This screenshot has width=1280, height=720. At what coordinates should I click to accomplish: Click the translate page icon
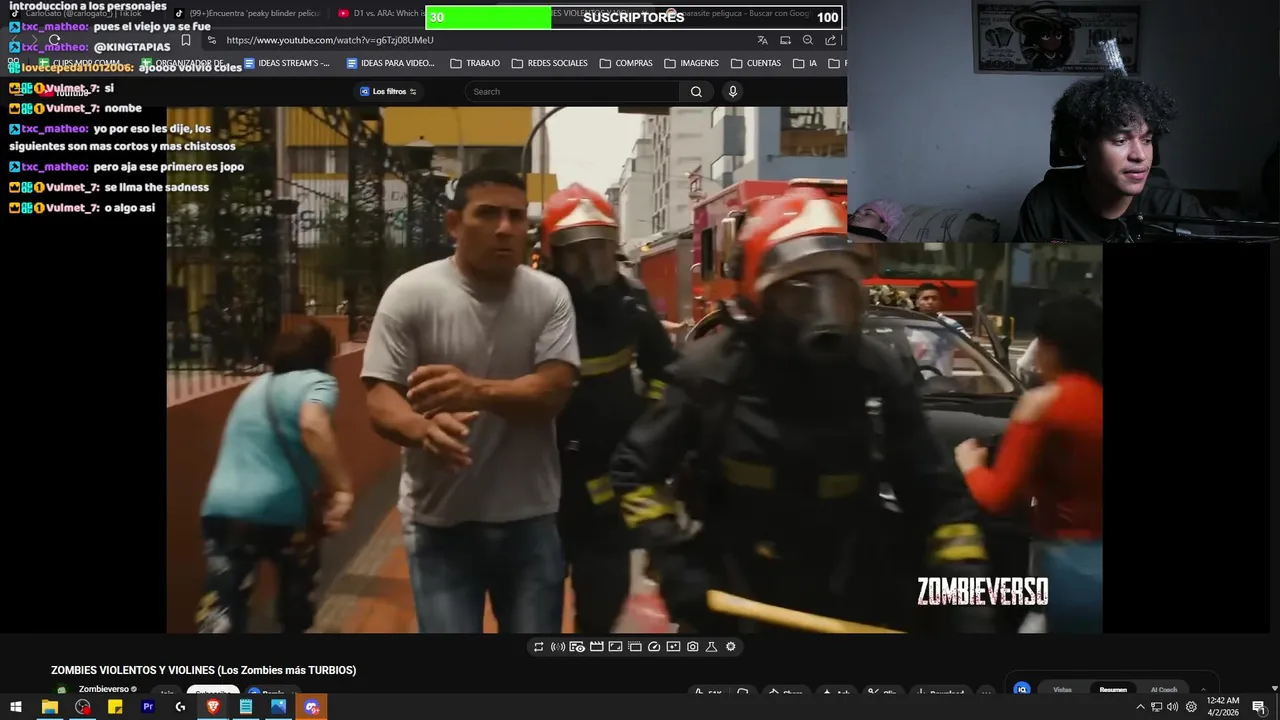(762, 40)
